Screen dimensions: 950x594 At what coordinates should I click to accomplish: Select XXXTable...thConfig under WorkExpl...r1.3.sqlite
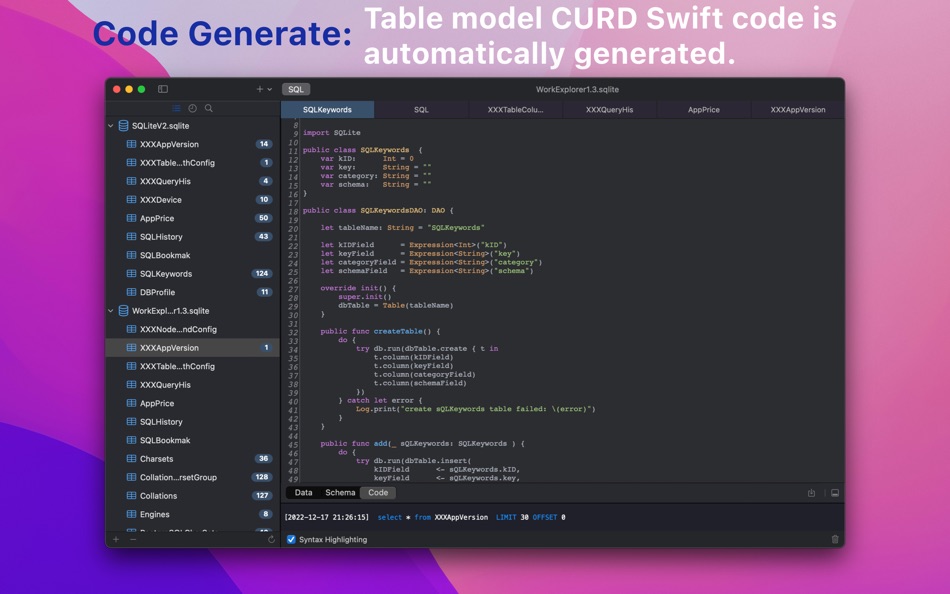pyautogui.click(x=192, y=366)
